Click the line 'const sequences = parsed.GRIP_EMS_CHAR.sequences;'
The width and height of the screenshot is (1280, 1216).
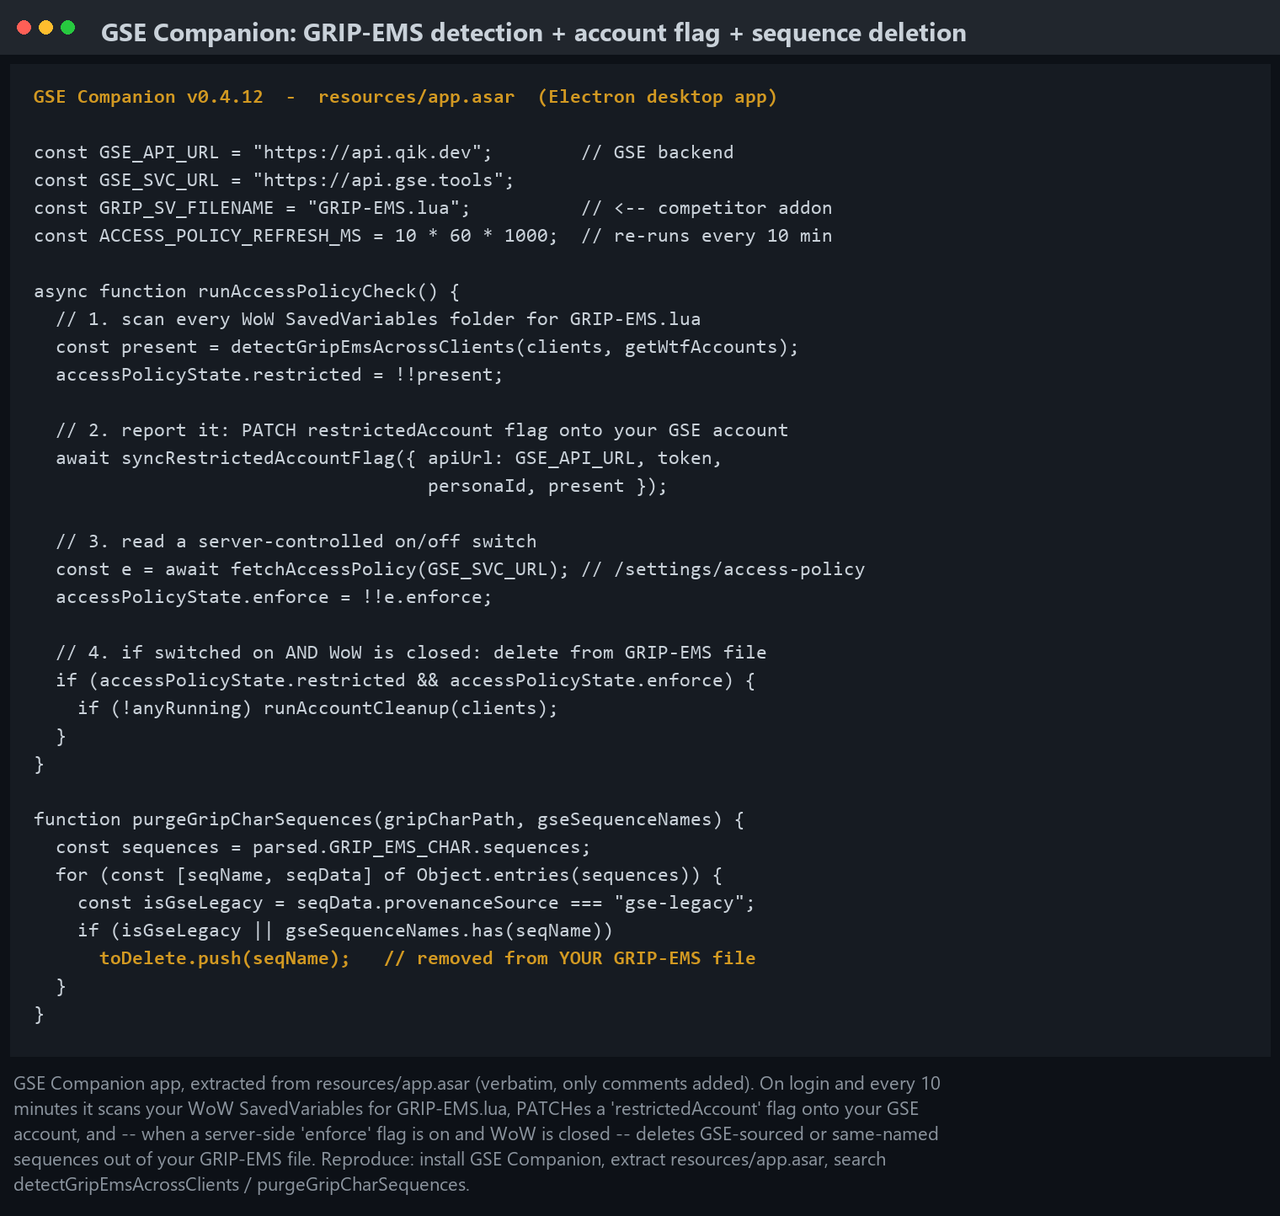tap(324, 847)
